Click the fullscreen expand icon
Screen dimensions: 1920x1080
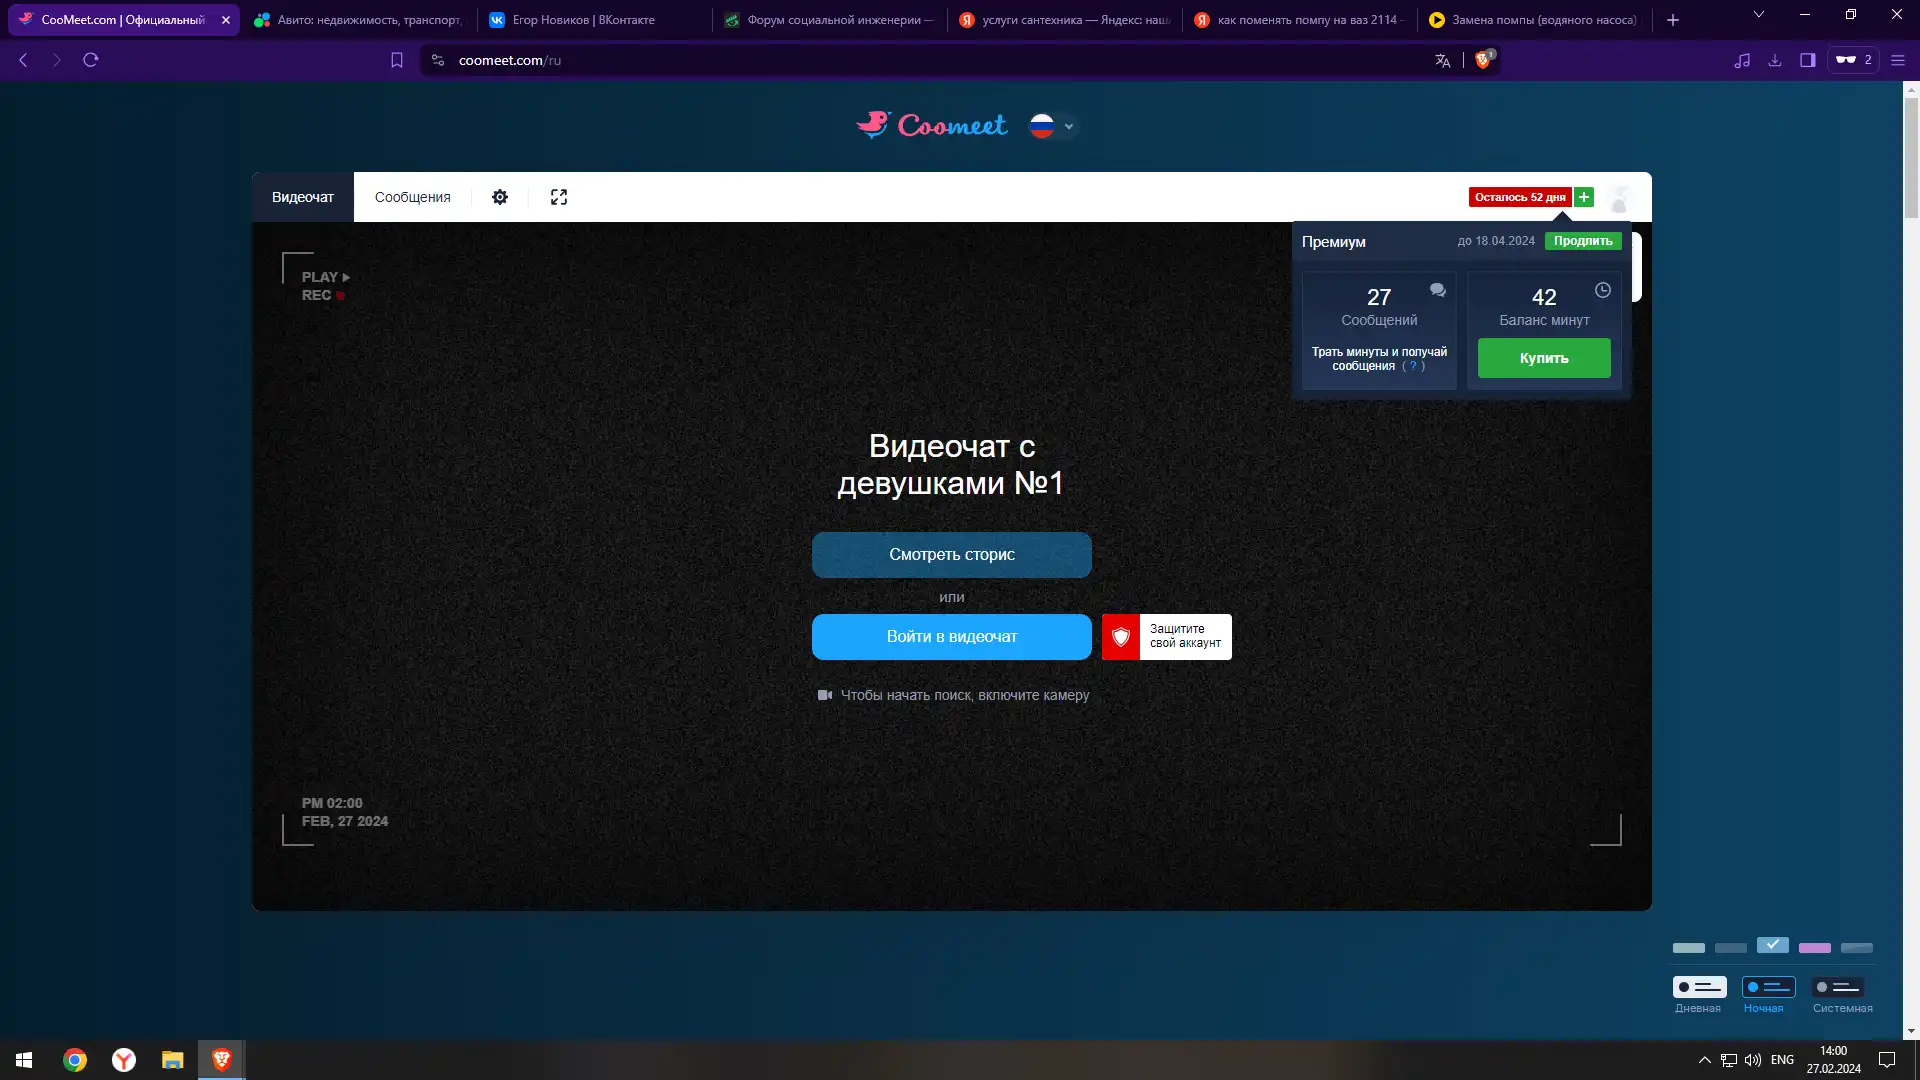coord(559,197)
